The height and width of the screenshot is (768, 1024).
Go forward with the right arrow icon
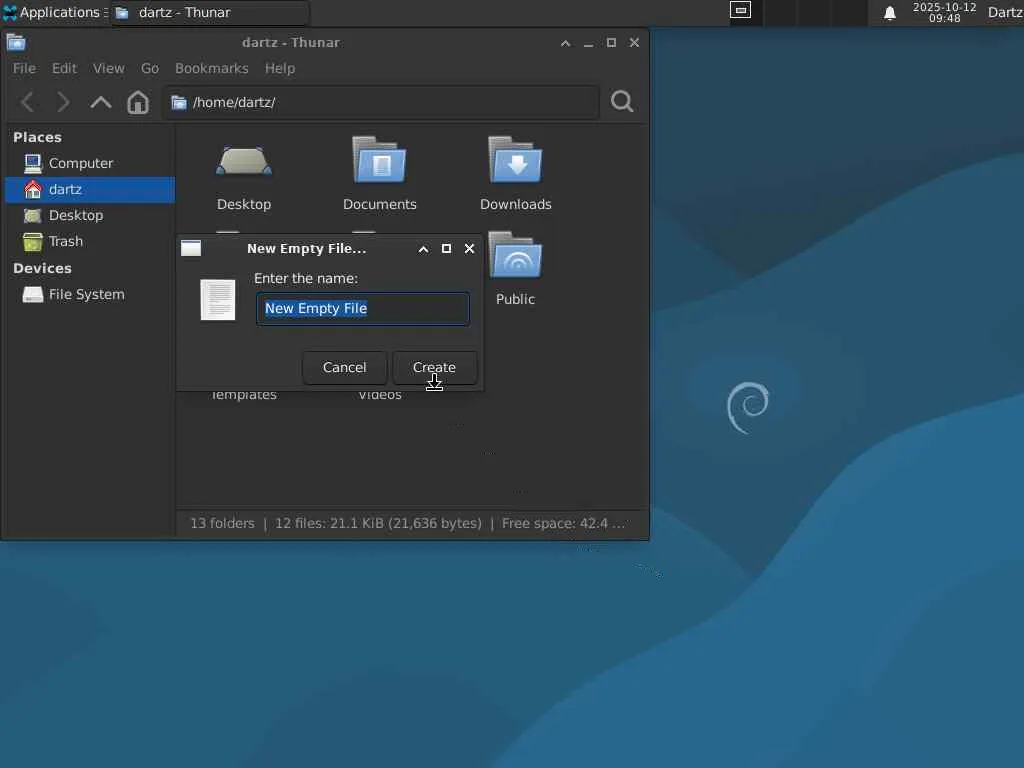tap(63, 102)
